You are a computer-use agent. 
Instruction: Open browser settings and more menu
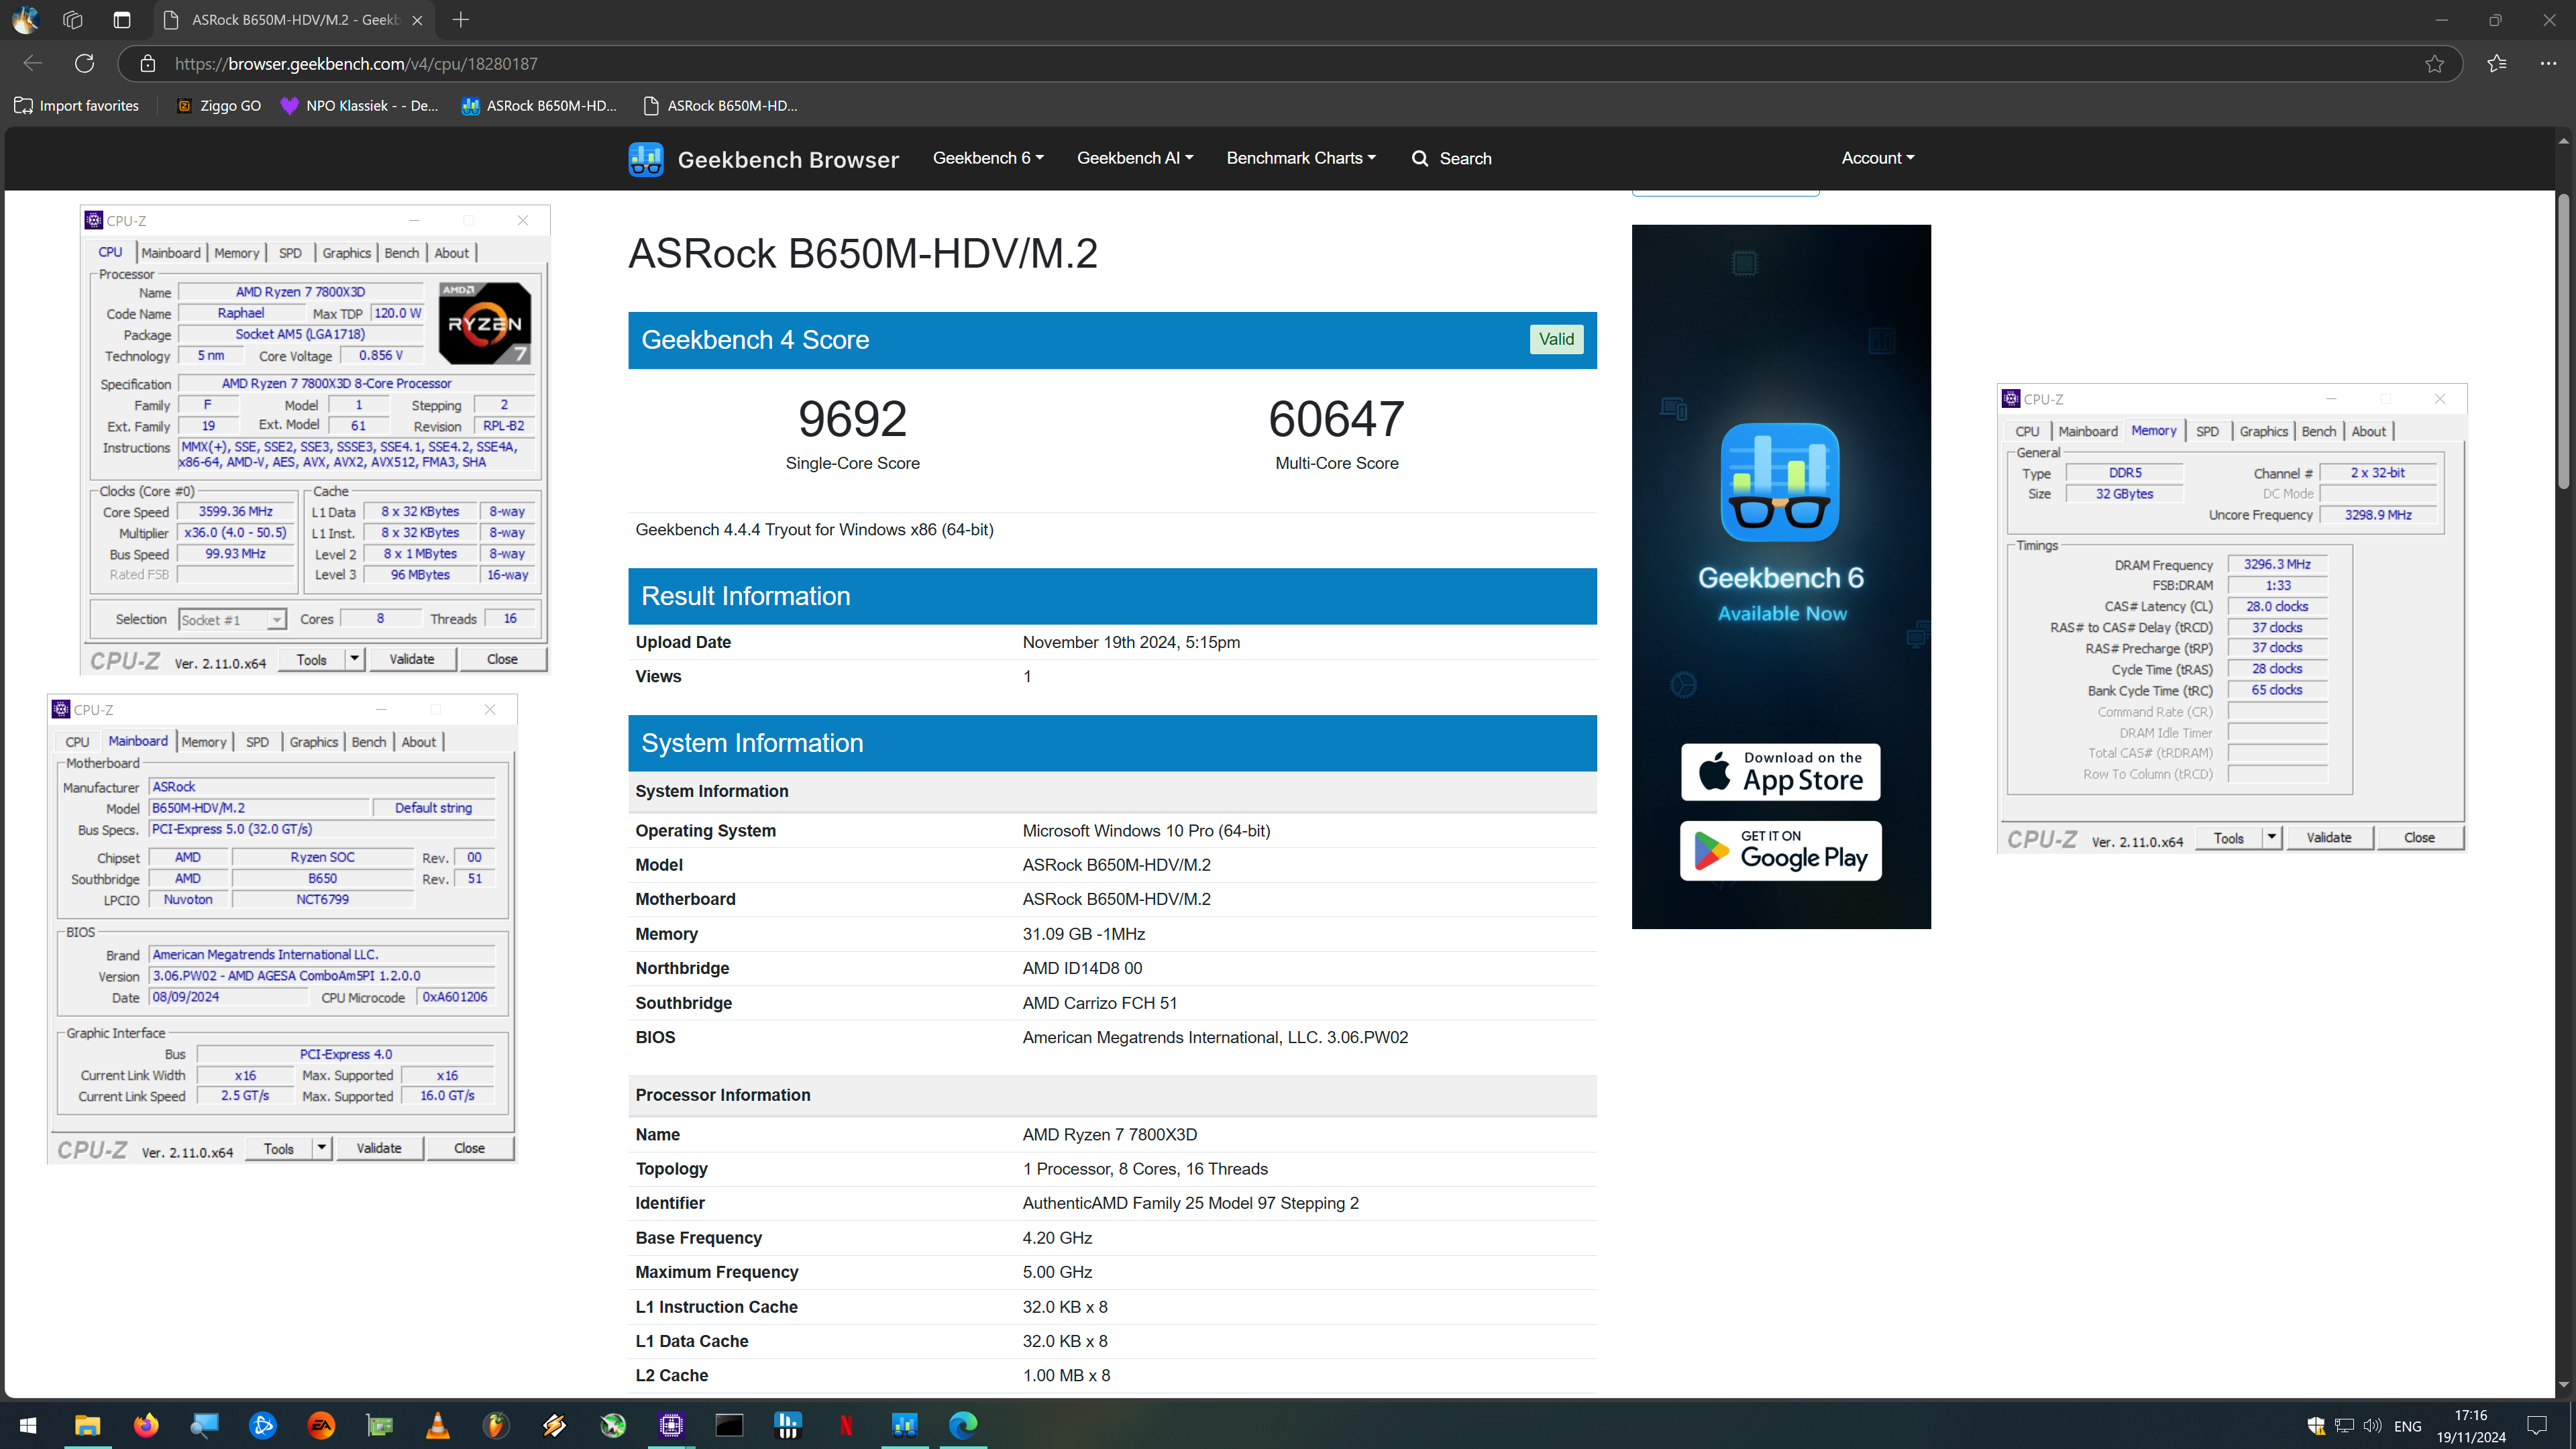[x=2548, y=64]
